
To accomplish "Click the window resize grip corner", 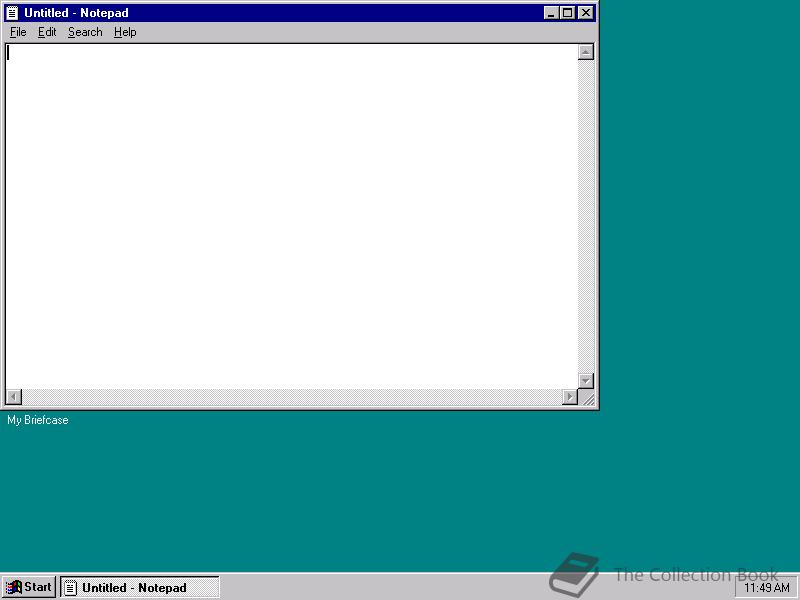I will point(587,397).
